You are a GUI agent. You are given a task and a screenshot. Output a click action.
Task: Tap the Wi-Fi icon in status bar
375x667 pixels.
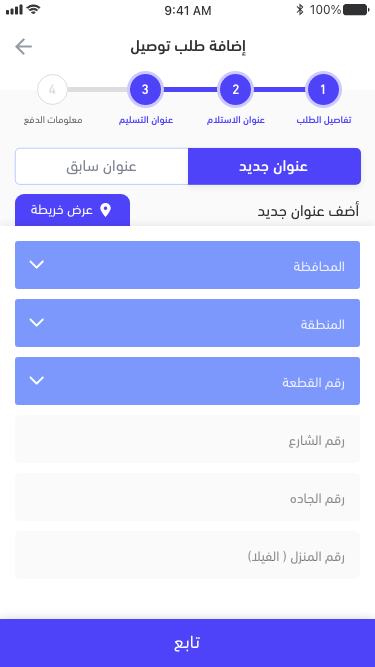point(34,9)
